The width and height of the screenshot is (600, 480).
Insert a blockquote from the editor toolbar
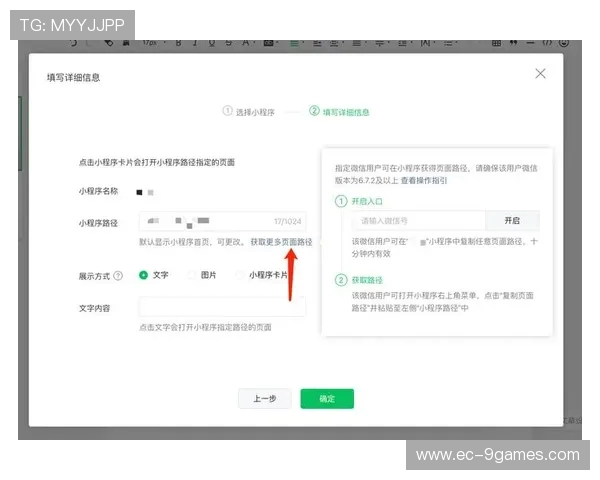tap(513, 43)
